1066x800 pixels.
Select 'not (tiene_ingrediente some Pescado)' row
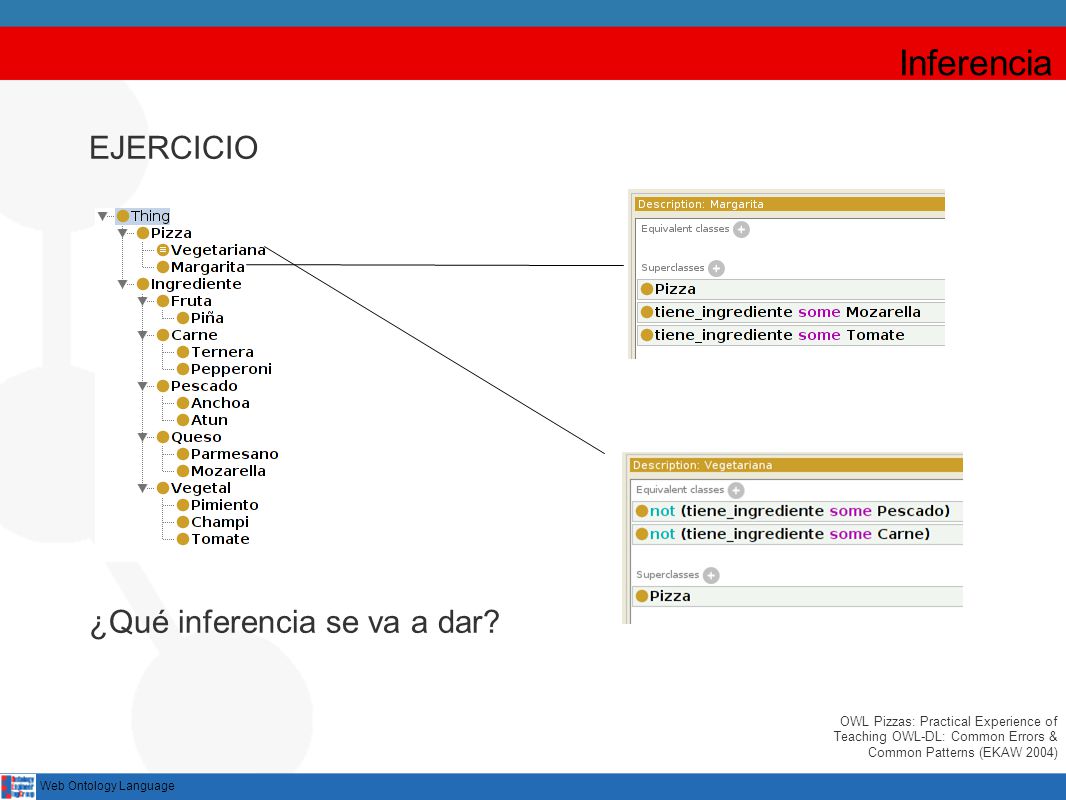(x=797, y=511)
